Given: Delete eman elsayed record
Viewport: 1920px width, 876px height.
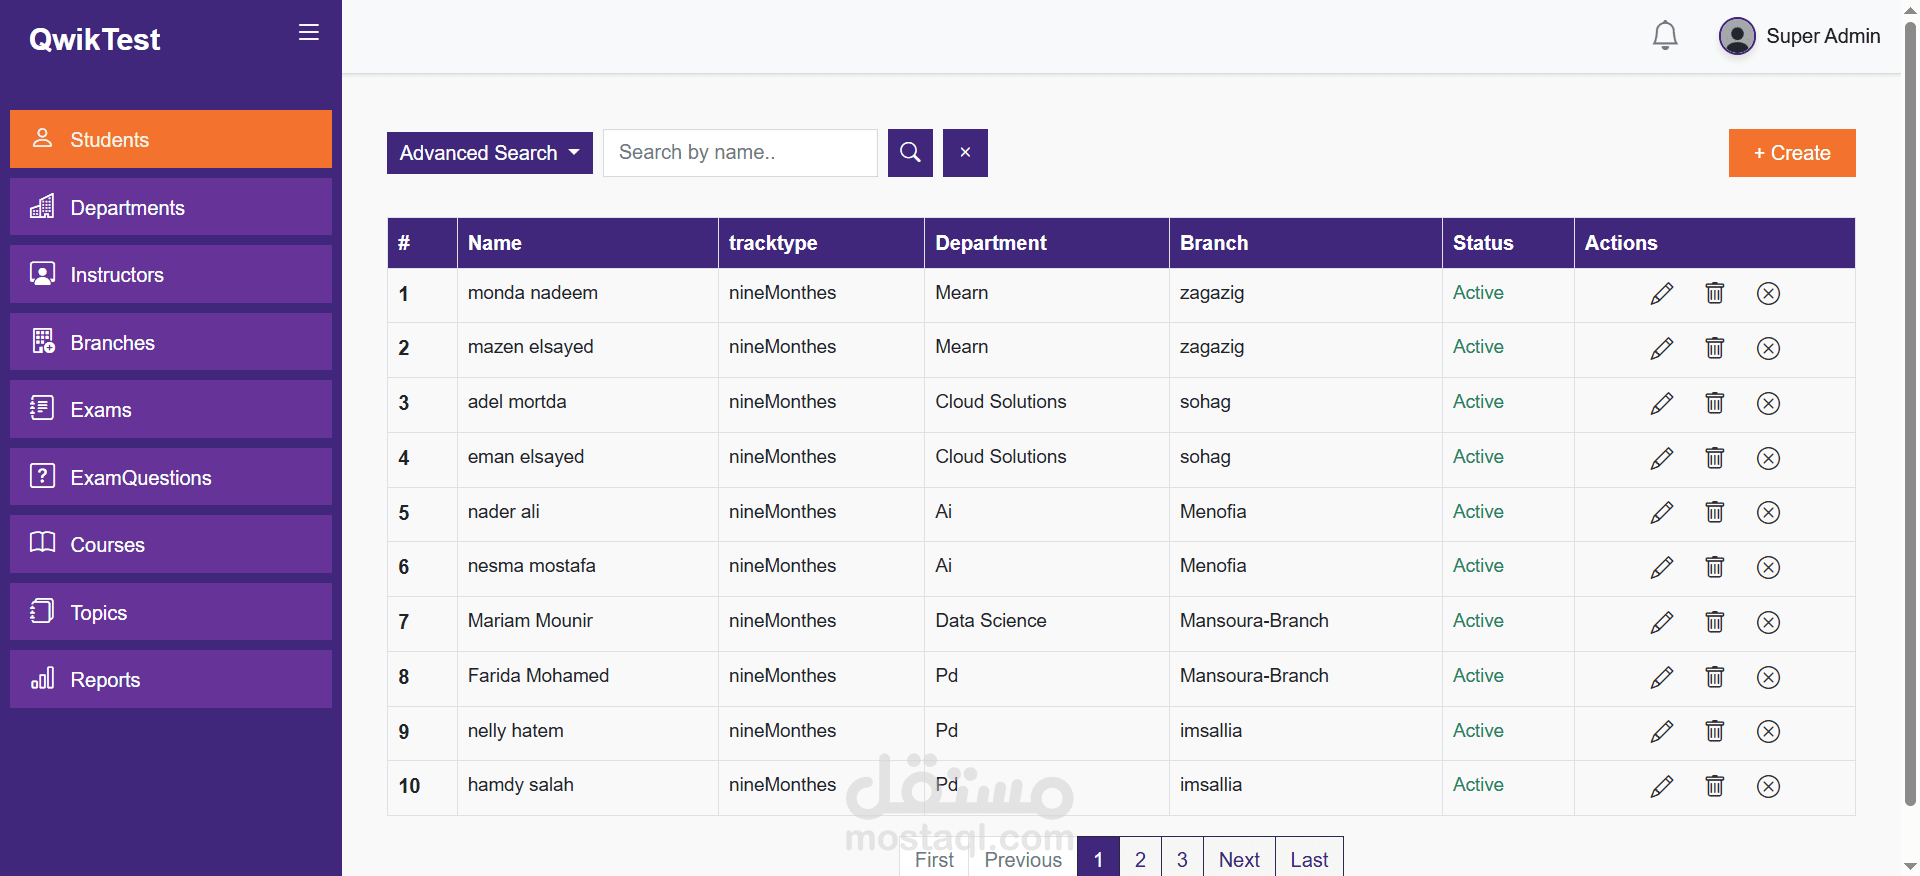Looking at the screenshot, I should (x=1715, y=458).
